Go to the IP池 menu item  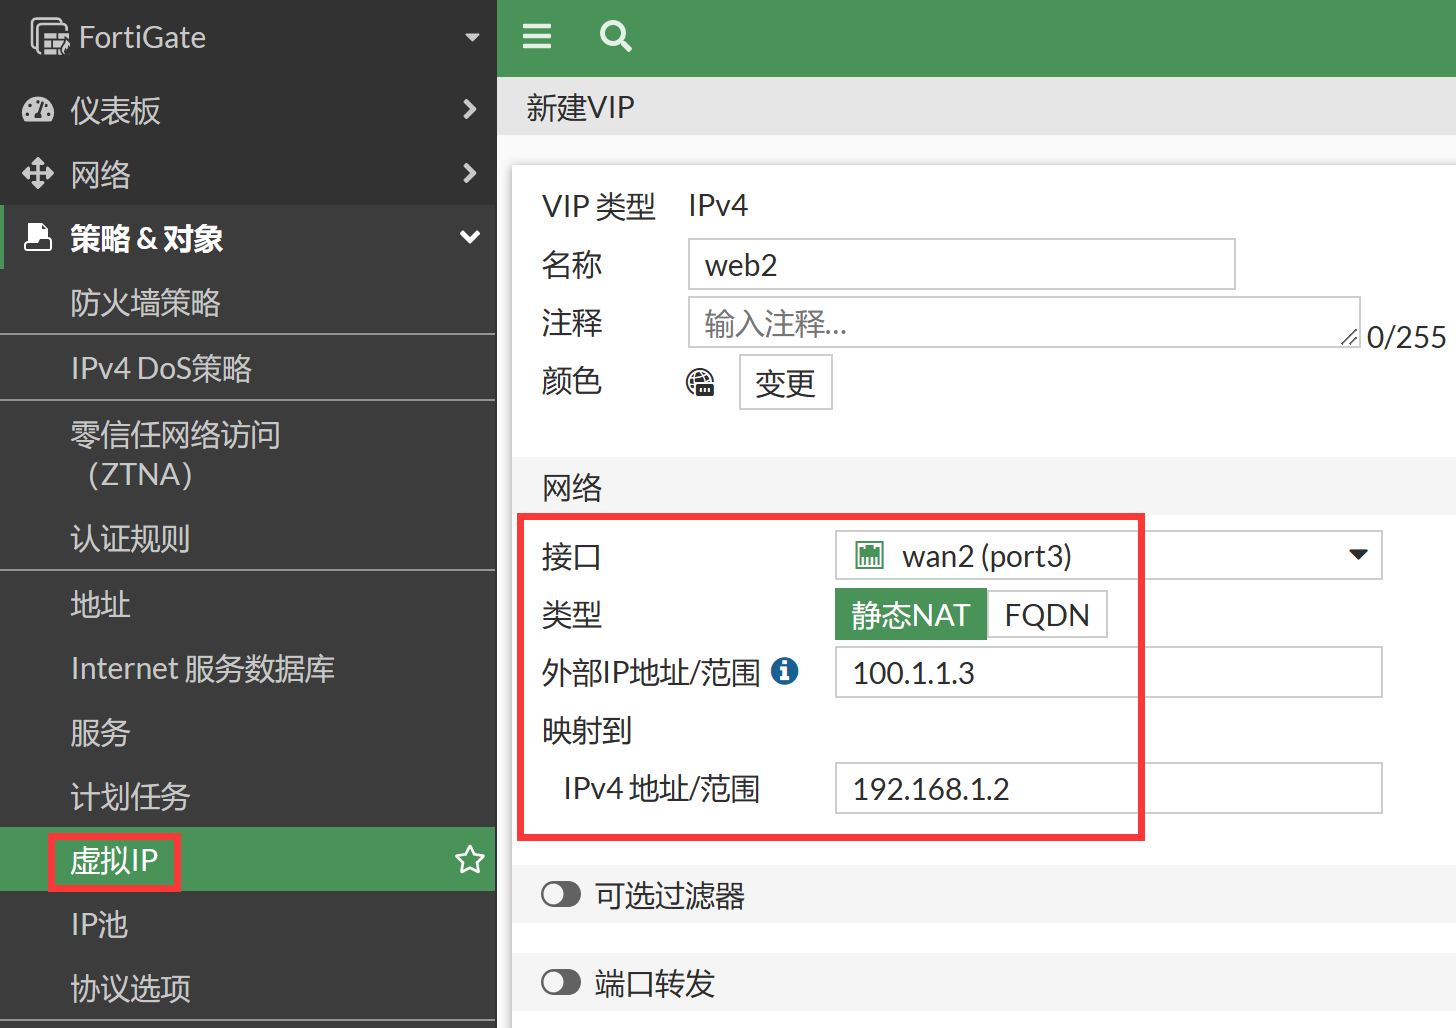100,924
